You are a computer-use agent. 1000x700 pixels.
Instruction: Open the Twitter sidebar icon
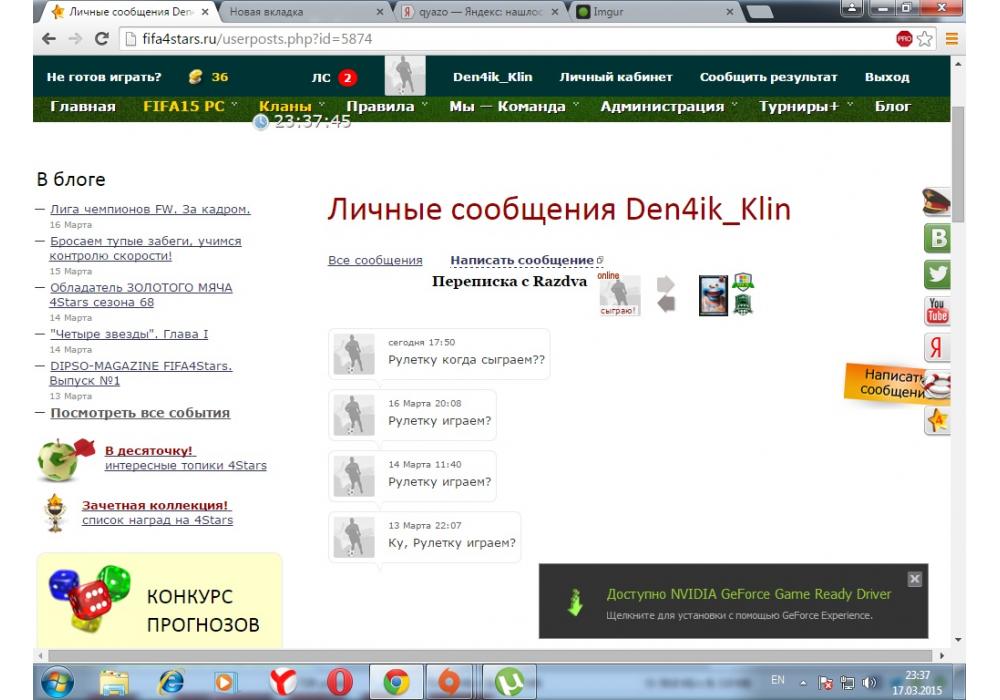coord(938,275)
